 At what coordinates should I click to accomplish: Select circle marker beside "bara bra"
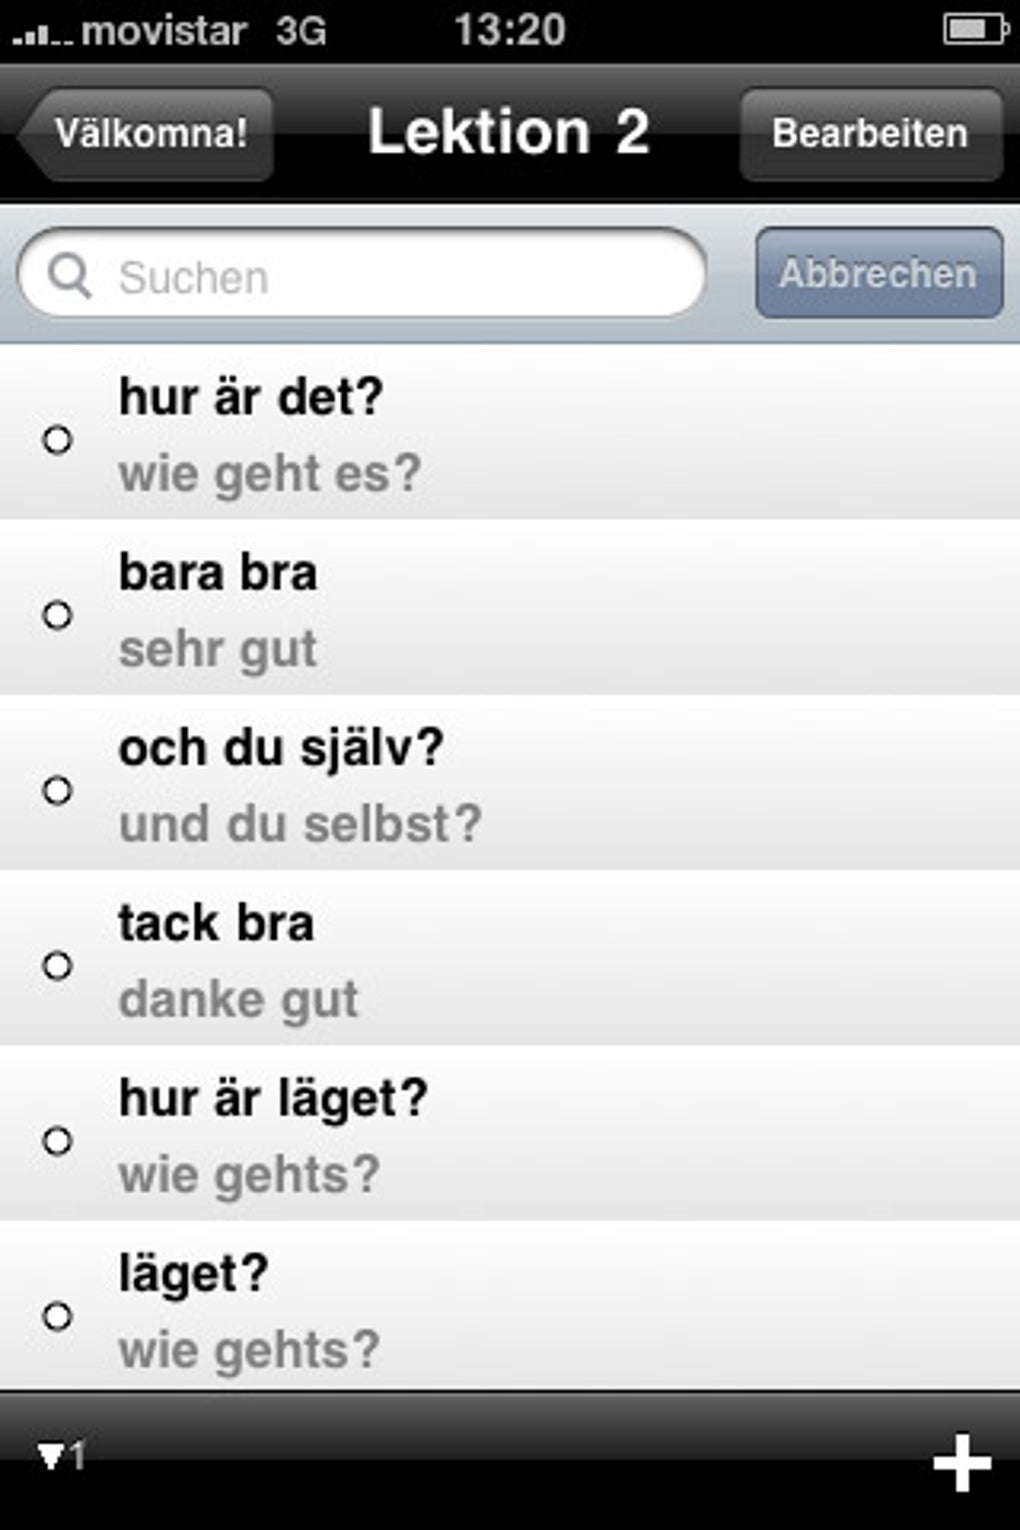click(58, 614)
